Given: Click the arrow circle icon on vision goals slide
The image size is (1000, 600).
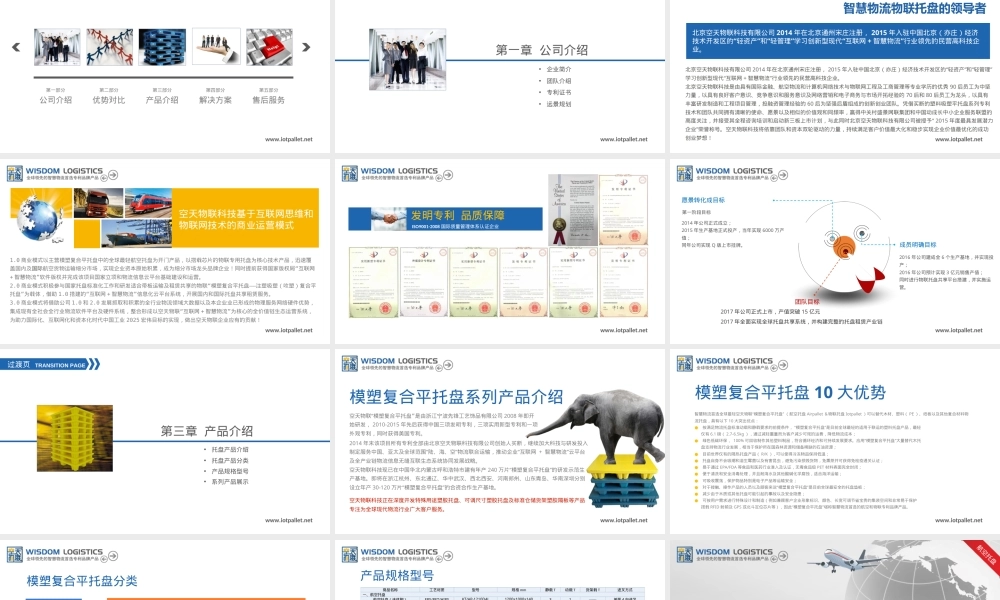Looking at the screenshot, I should coord(783,175).
